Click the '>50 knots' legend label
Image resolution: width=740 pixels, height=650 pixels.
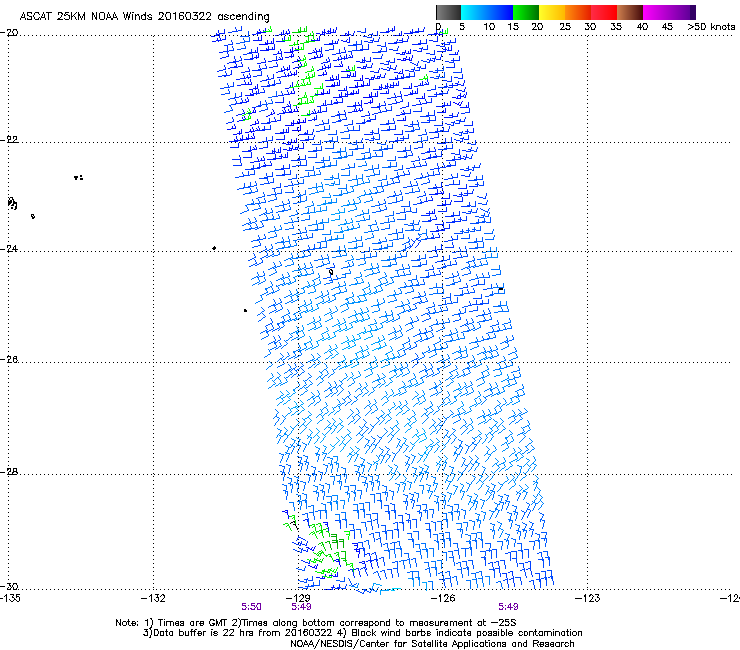point(711,27)
